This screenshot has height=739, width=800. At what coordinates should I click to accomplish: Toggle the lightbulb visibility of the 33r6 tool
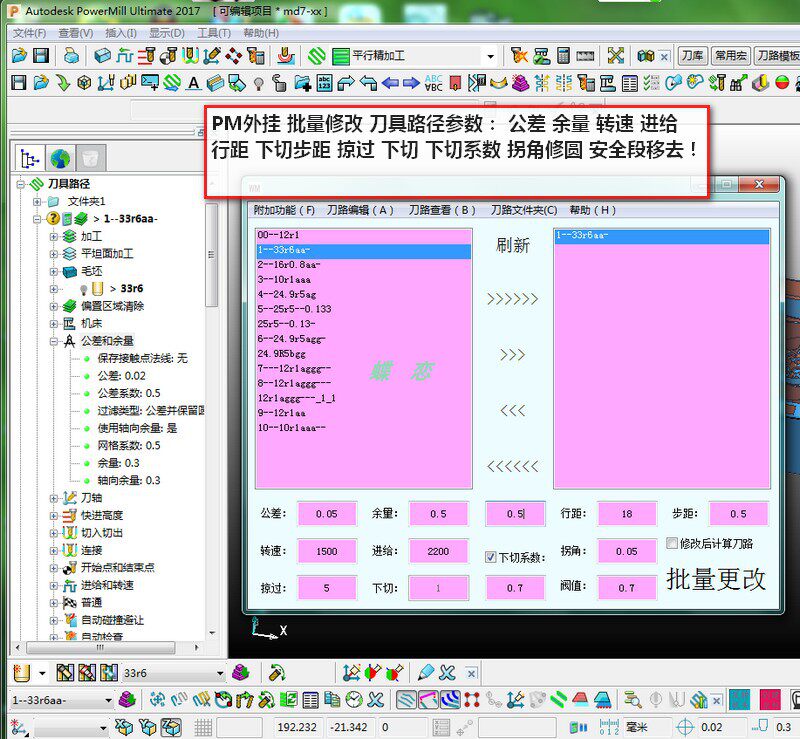[82, 288]
